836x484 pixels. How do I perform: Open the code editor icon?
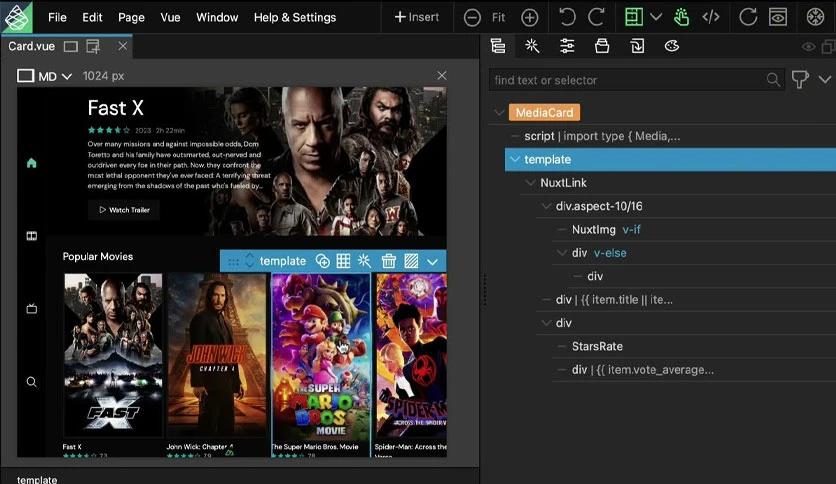click(711, 17)
